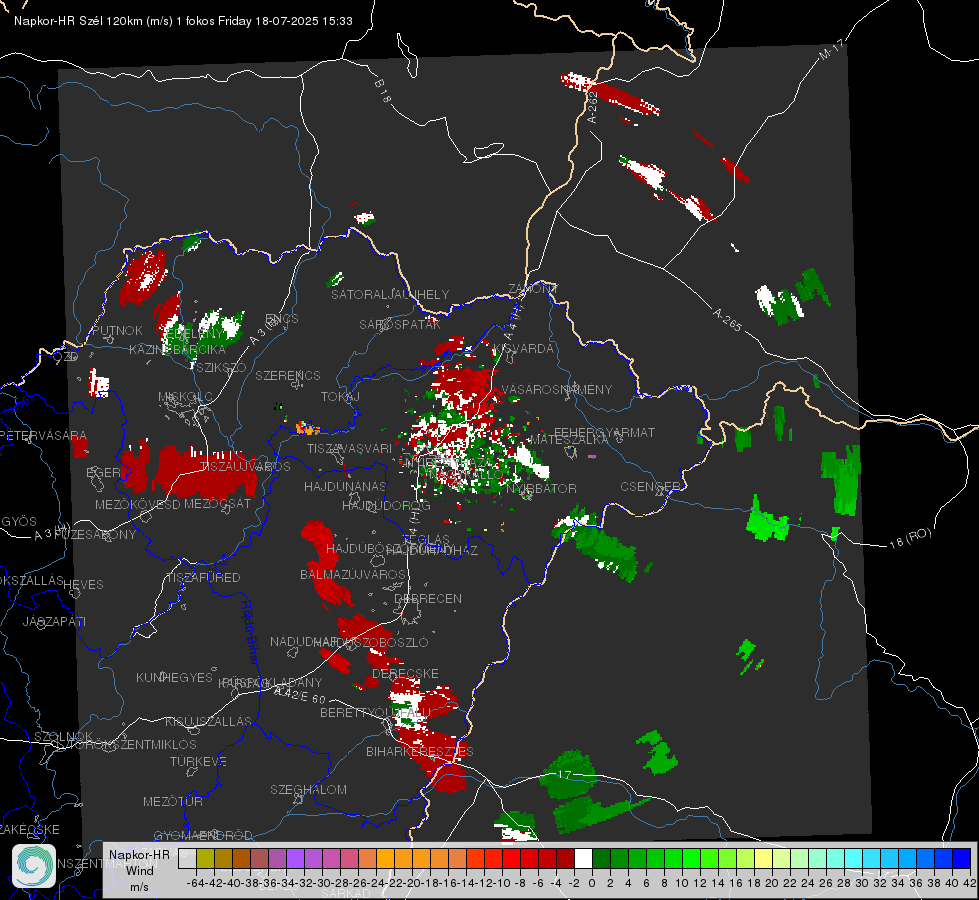979x900 pixels.
Task: Click the legend title 'Napkor-HR Wind m/s'
Action: (x=139, y=870)
